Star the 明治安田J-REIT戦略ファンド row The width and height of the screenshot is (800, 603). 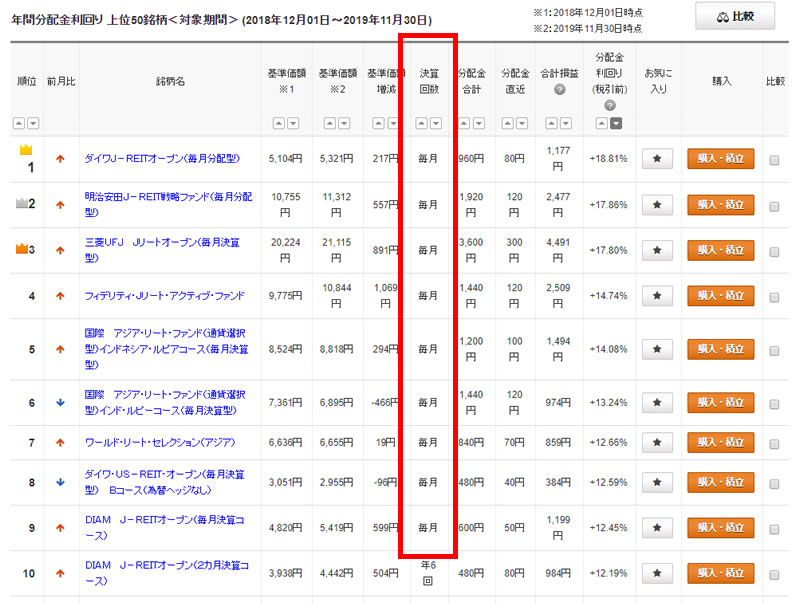pos(656,205)
